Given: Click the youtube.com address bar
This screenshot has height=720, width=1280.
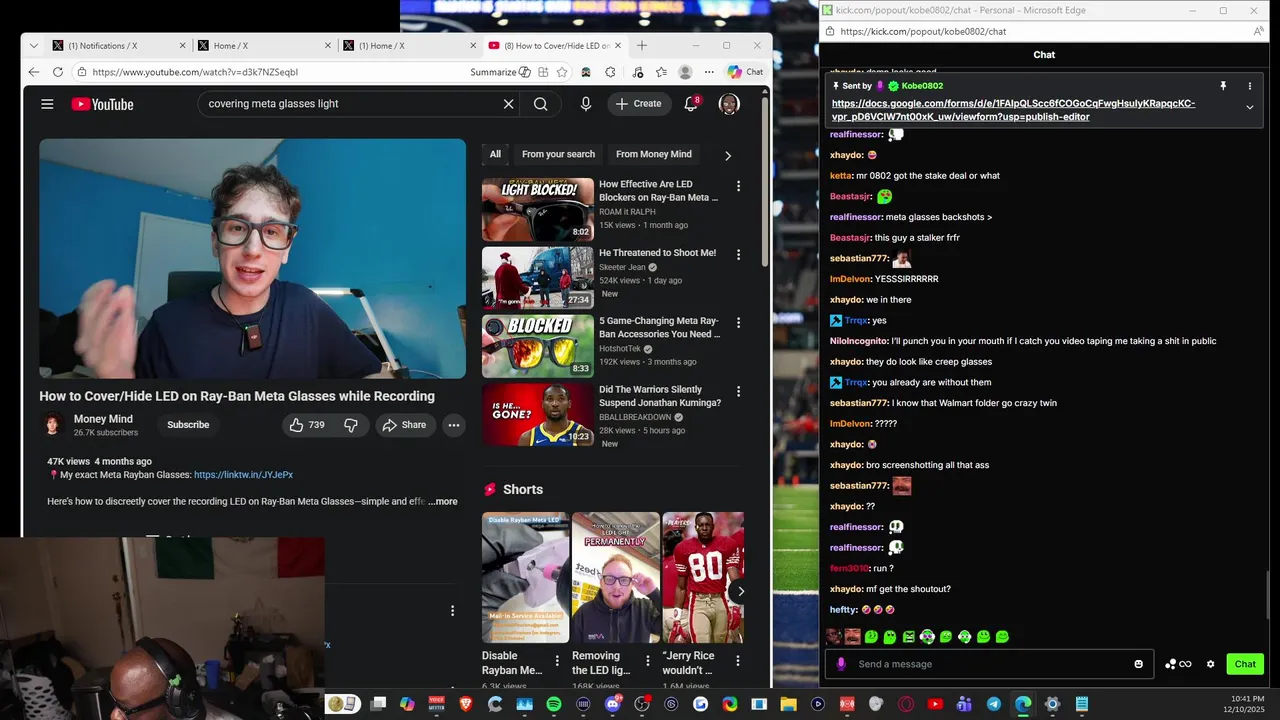Looking at the screenshot, I should coord(270,72).
